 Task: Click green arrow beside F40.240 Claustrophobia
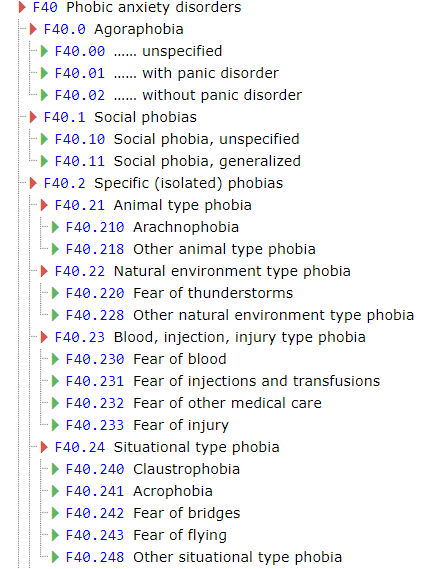click(55, 469)
